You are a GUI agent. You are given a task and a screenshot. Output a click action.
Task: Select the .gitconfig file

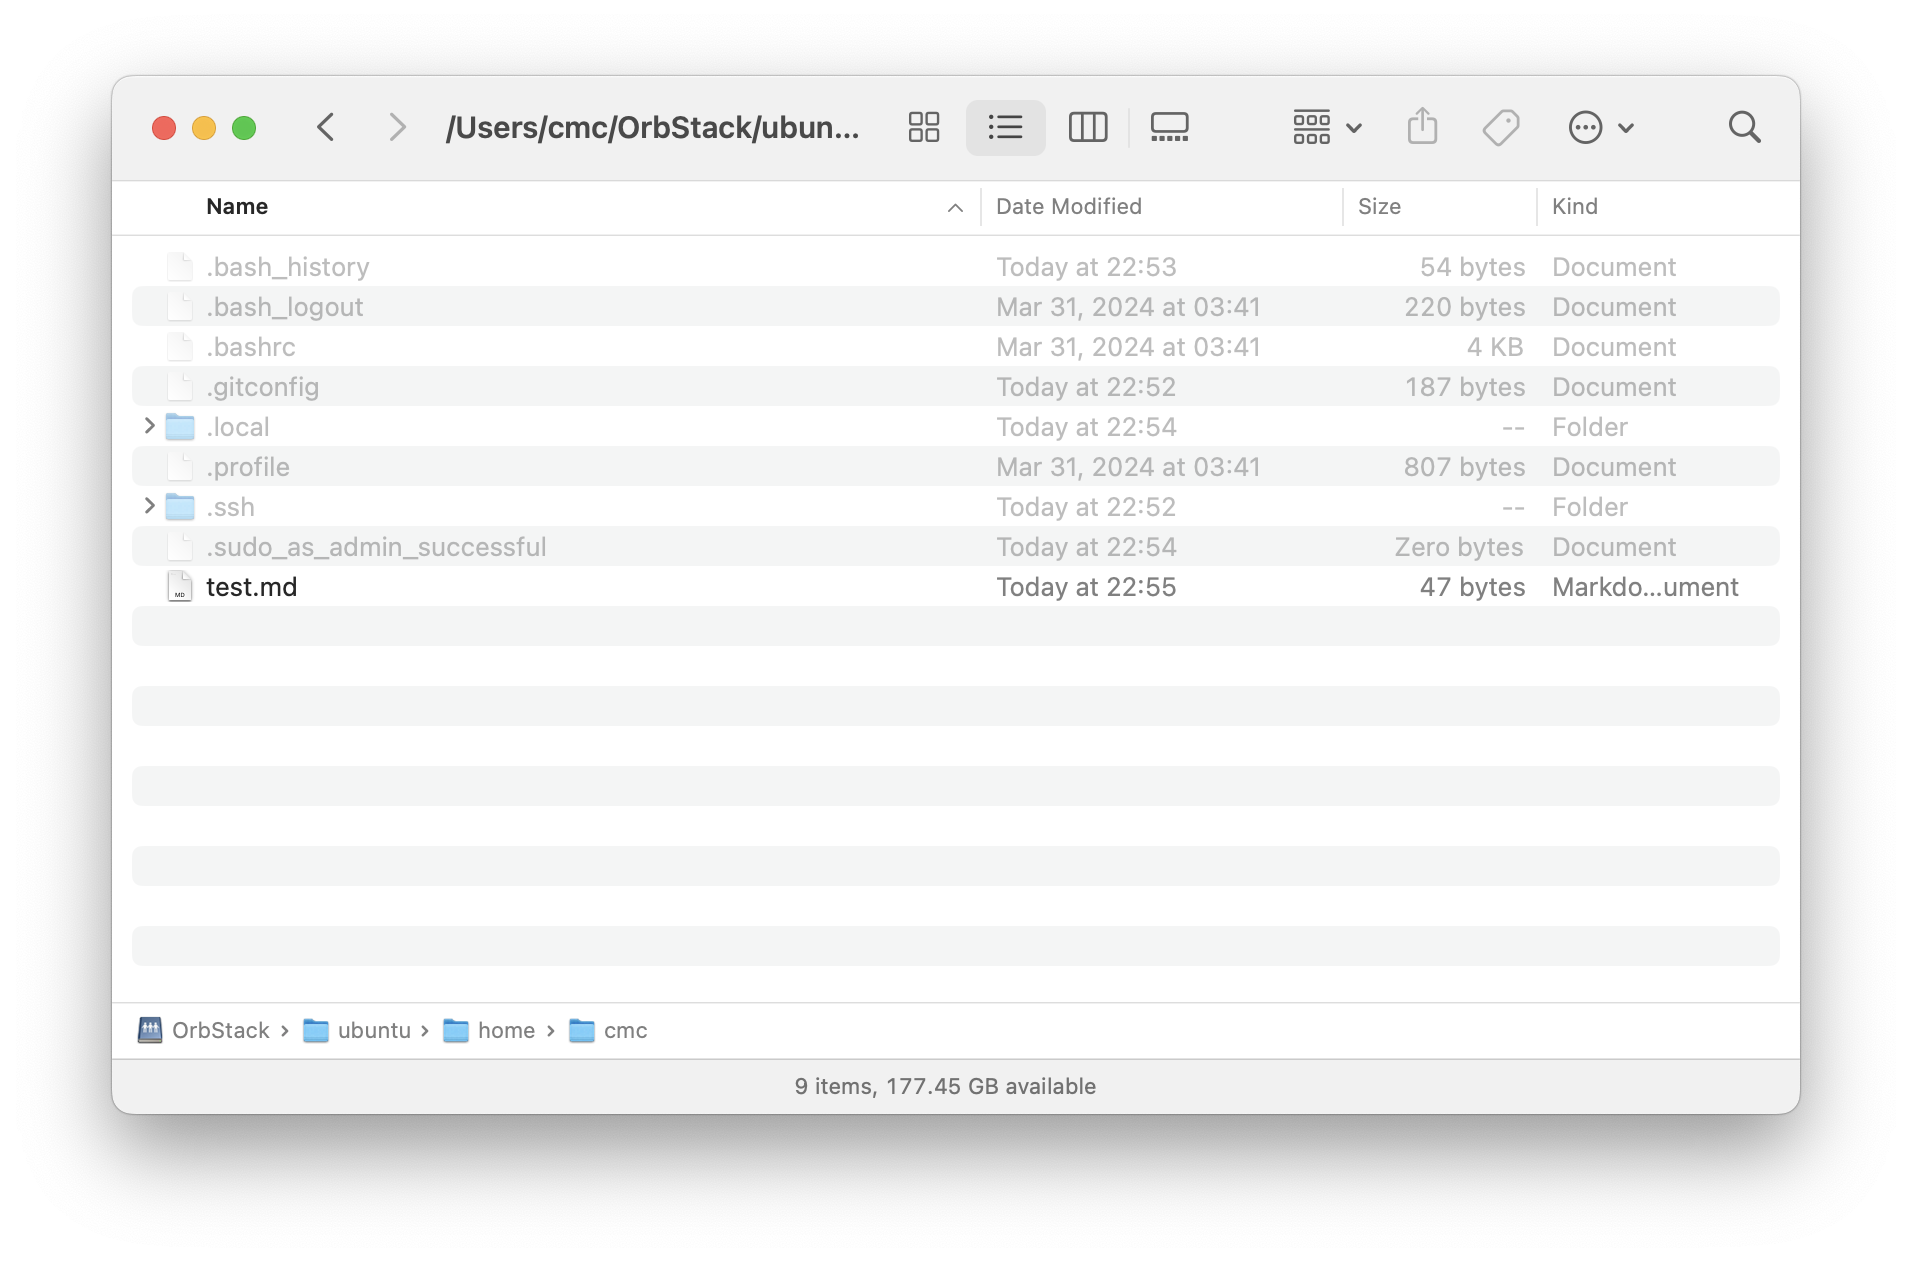pos(955,387)
